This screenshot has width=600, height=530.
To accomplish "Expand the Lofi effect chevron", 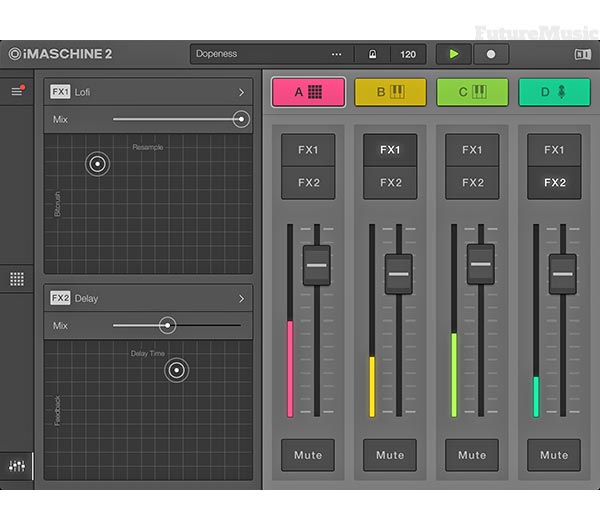I will click(x=241, y=92).
